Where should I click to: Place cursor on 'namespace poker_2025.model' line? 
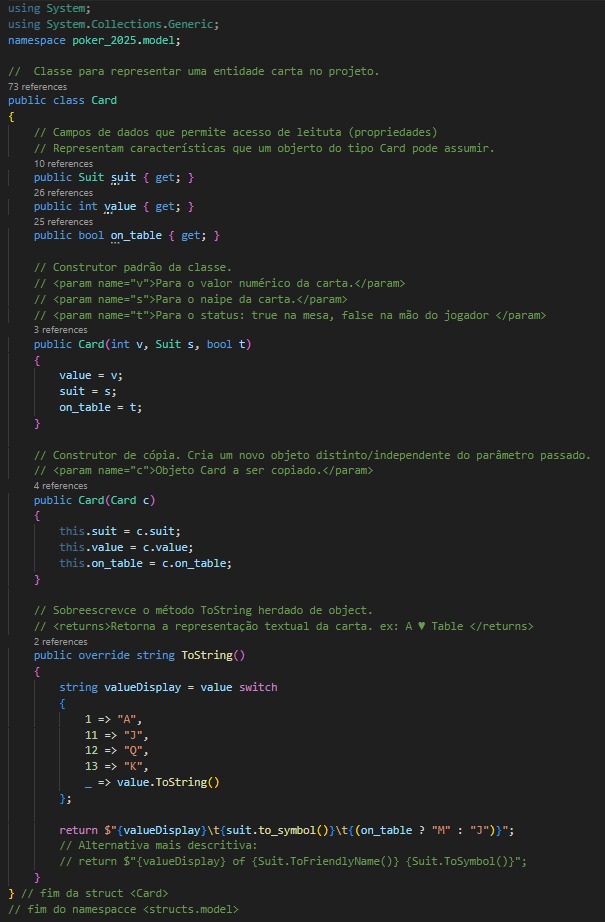94,41
